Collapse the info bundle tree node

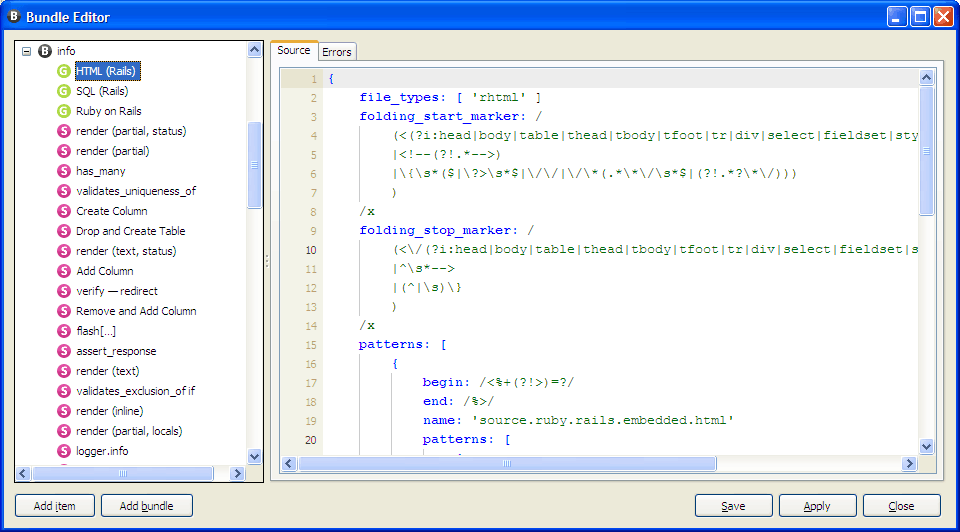[x=27, y=51]
